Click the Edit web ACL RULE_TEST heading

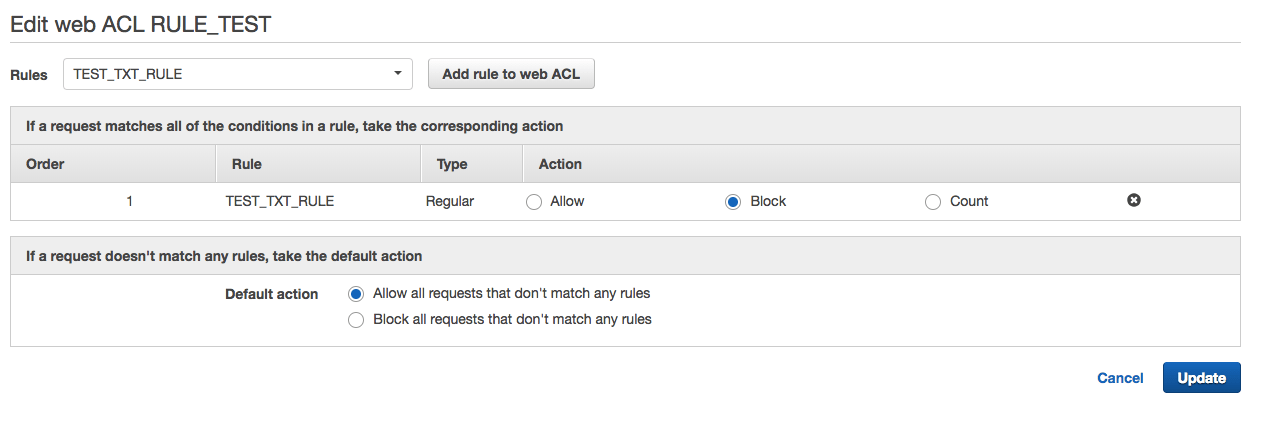[140, 25]
